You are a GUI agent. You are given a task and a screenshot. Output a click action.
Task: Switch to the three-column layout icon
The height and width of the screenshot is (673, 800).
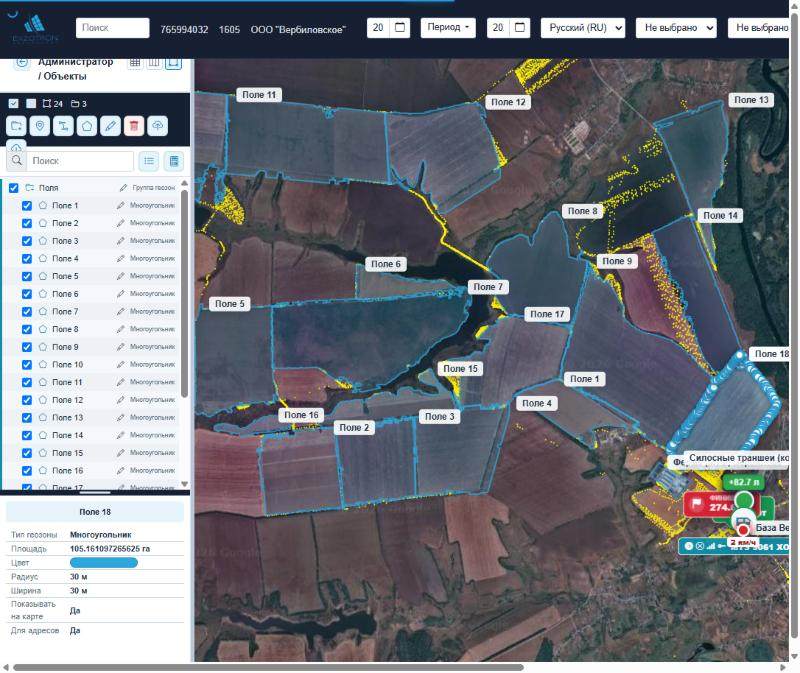[154, 63]
